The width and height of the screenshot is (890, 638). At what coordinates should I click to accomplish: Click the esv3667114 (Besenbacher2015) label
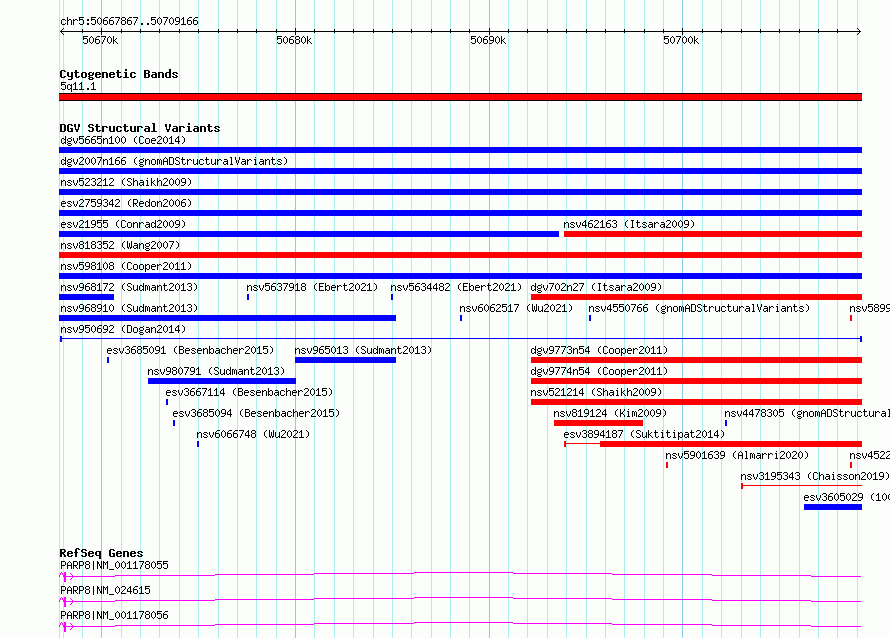(249, 392)
